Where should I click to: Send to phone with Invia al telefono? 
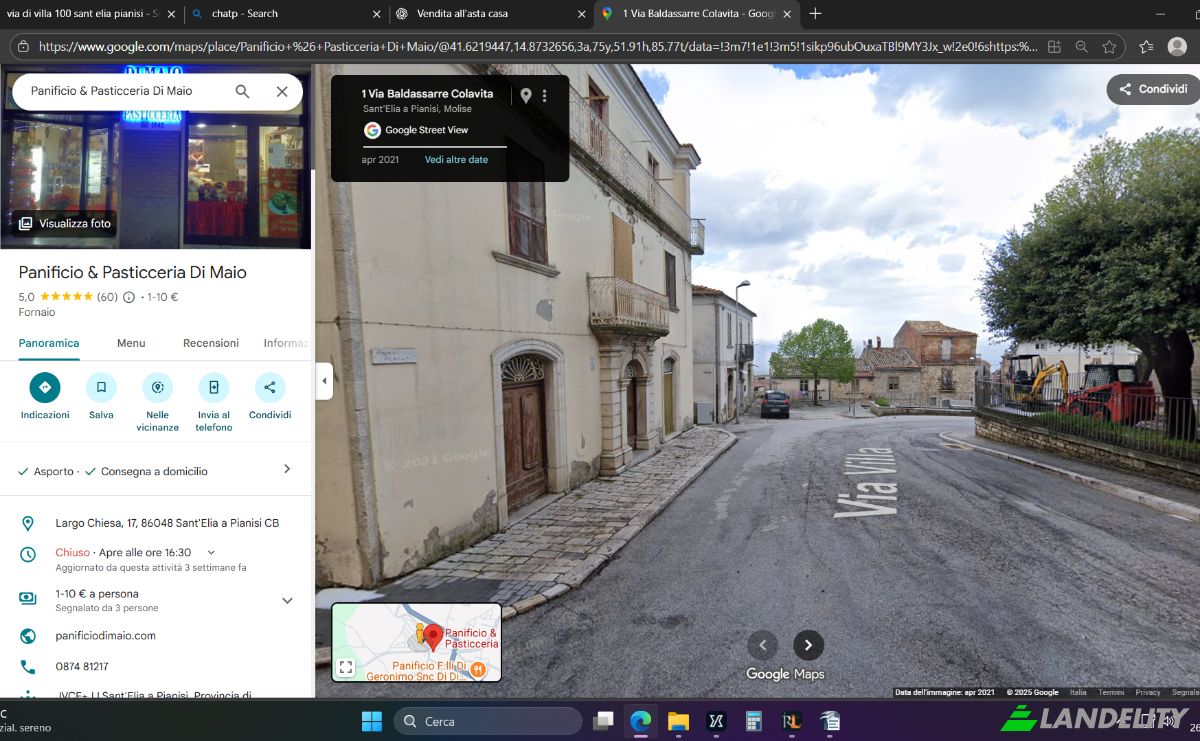click(x=213, y=387)
